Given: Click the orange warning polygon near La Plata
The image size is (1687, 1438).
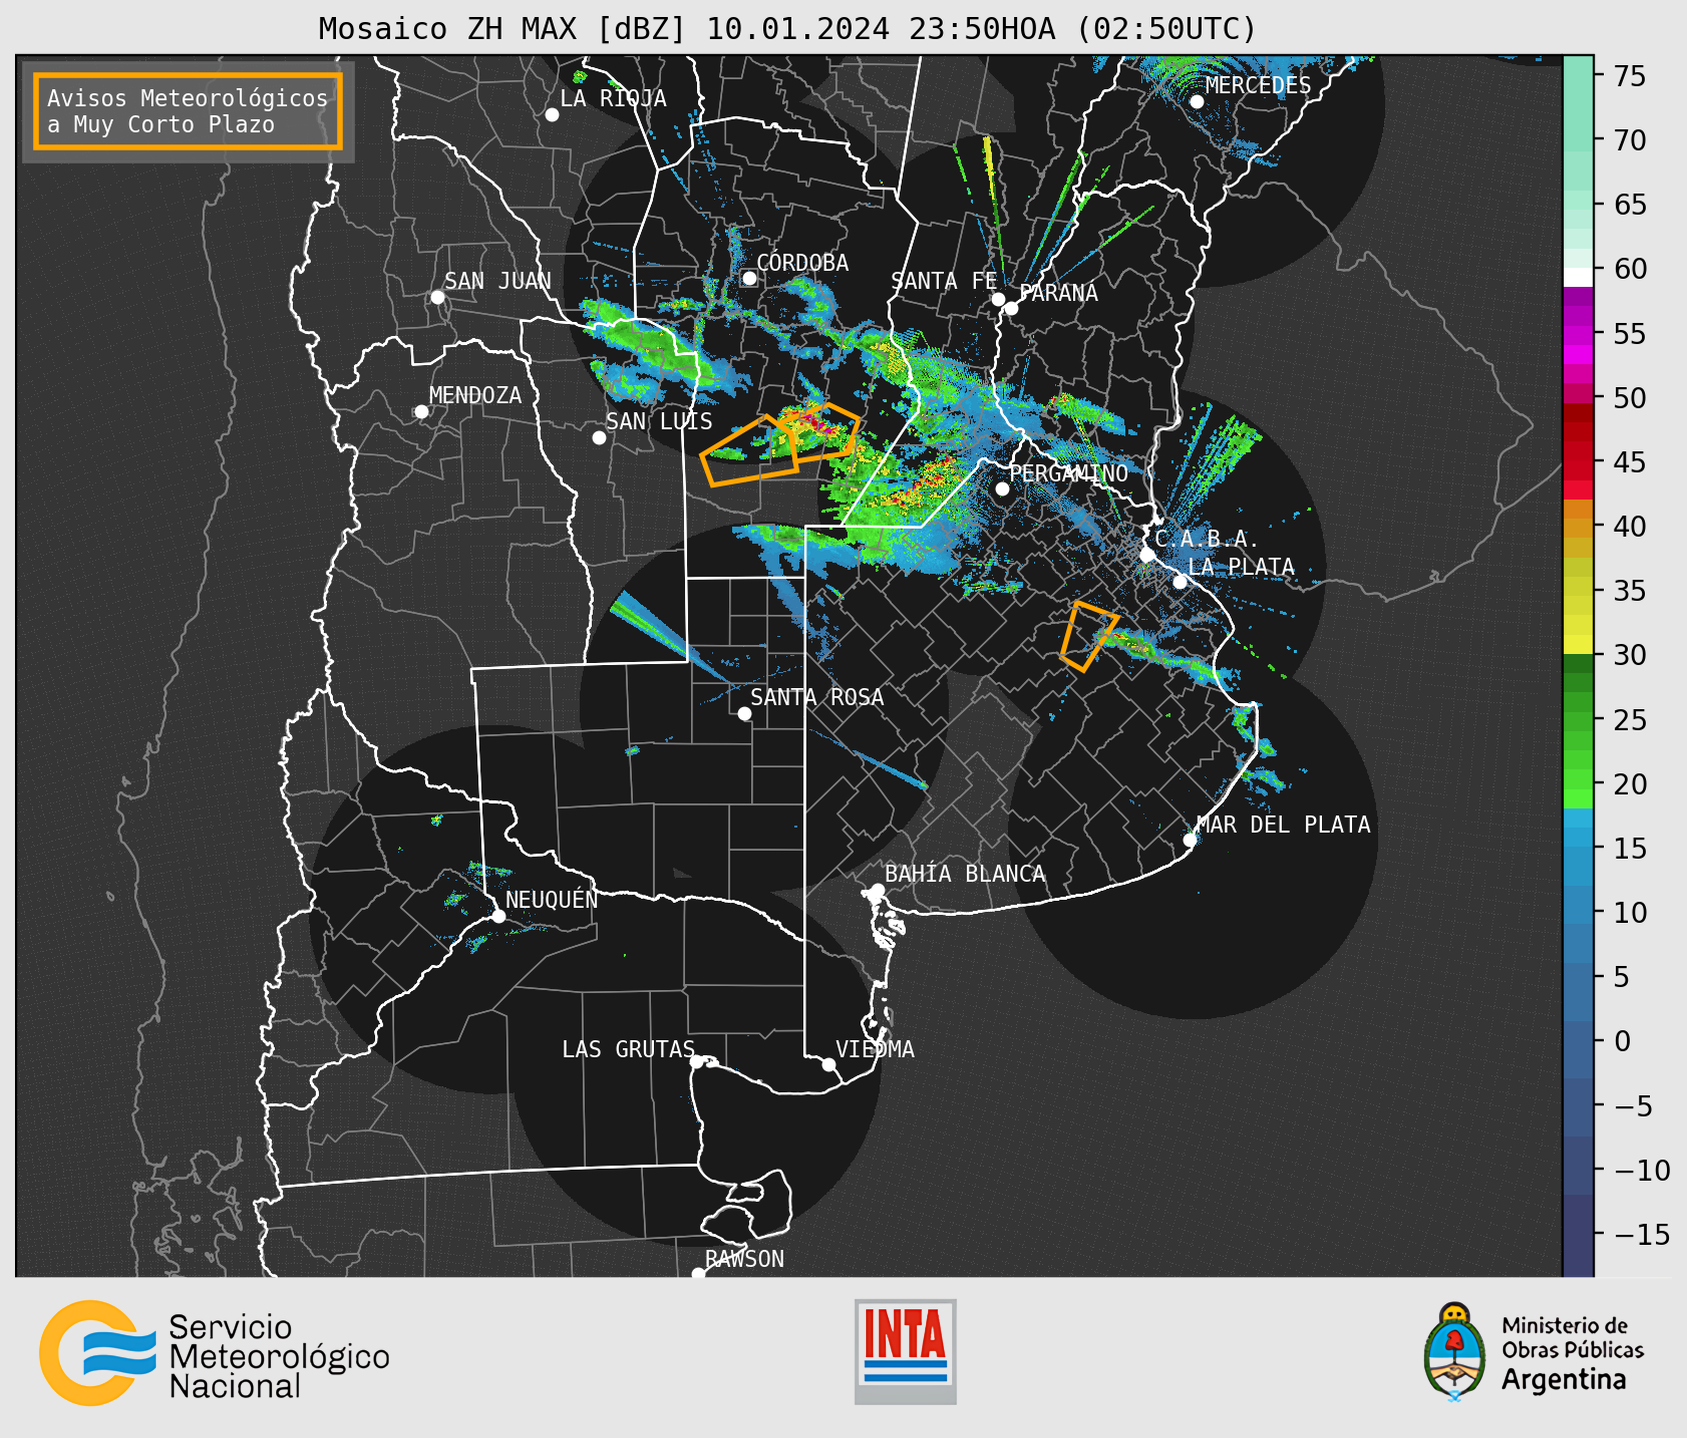Looking at the screenshot, I should point(1088,636).
